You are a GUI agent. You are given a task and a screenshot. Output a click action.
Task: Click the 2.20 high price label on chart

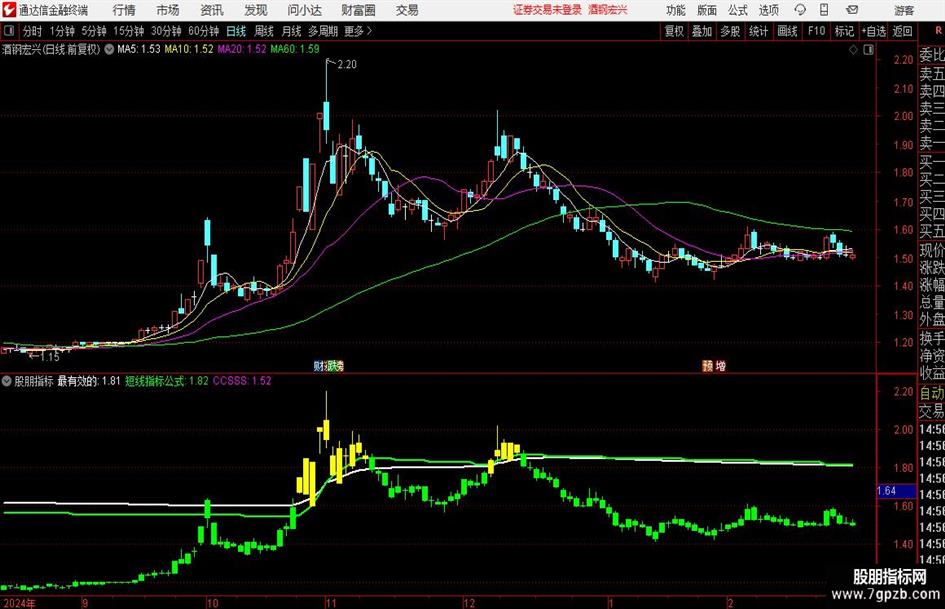point(347,65)
